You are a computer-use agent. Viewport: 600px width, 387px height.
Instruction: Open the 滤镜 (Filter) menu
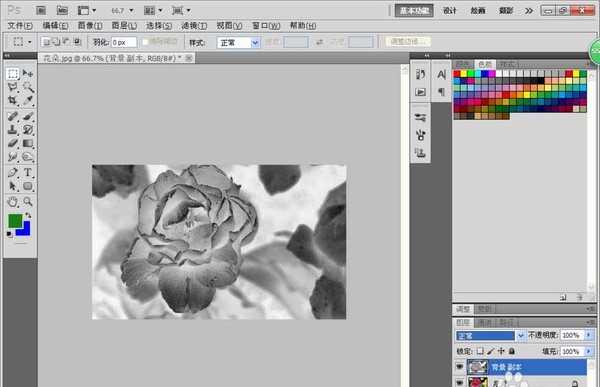194,26
